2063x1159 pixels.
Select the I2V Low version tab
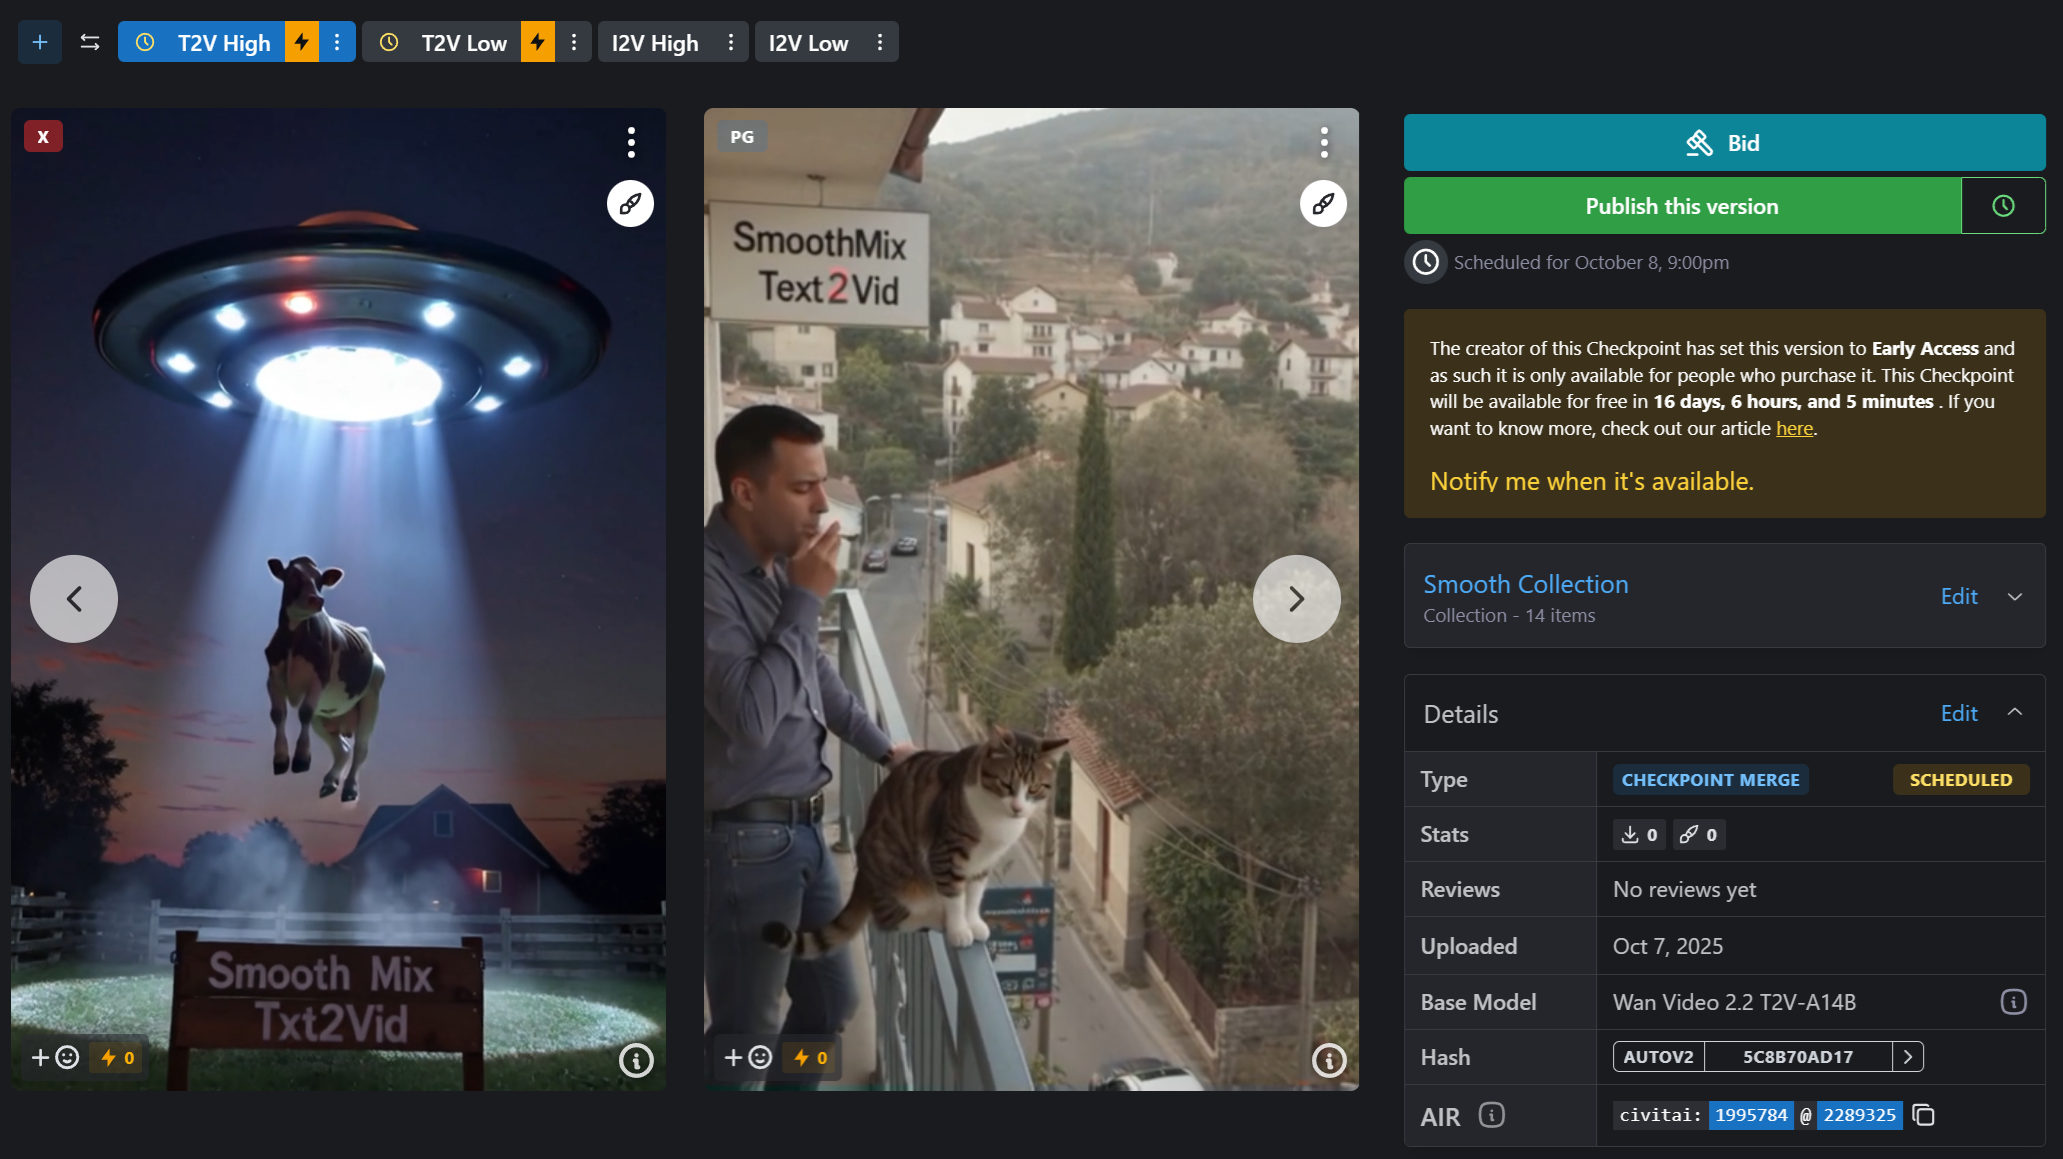pyautogui.click(x=808, y=43)
